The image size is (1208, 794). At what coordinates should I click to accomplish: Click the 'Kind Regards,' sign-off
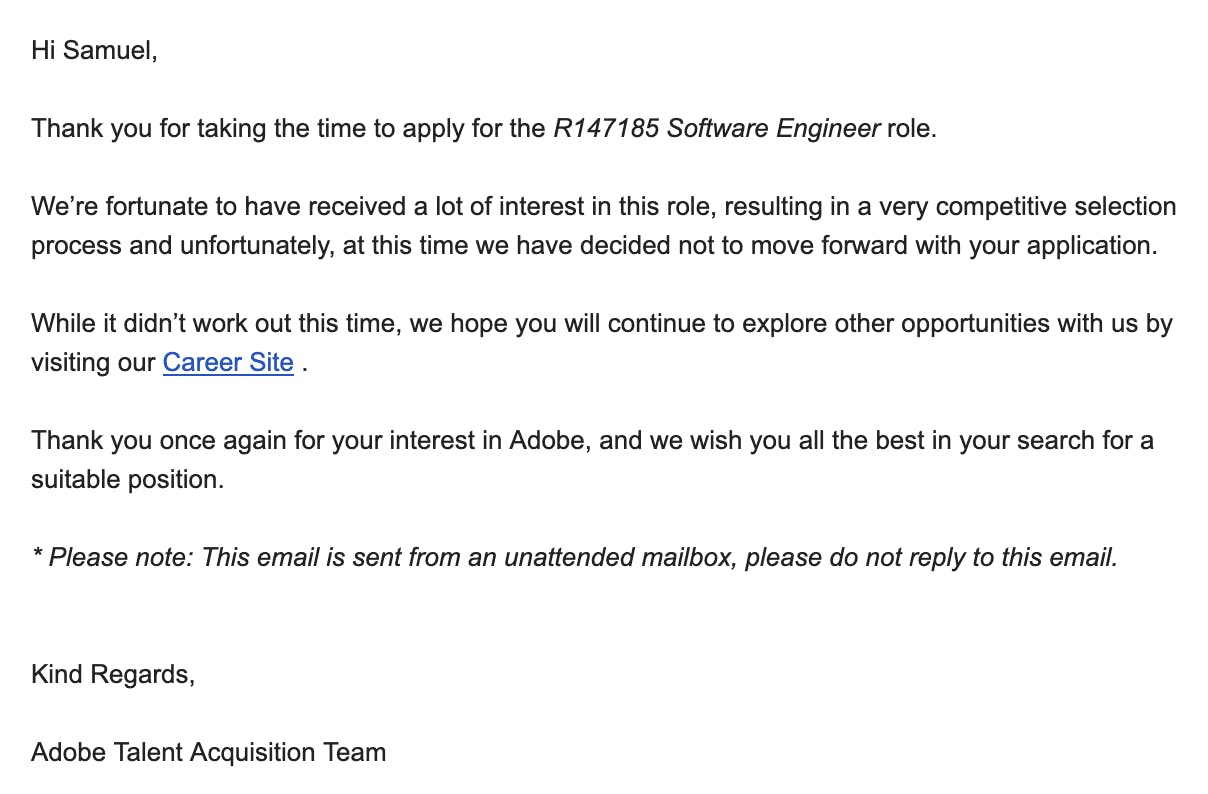(x=112, y=674)
